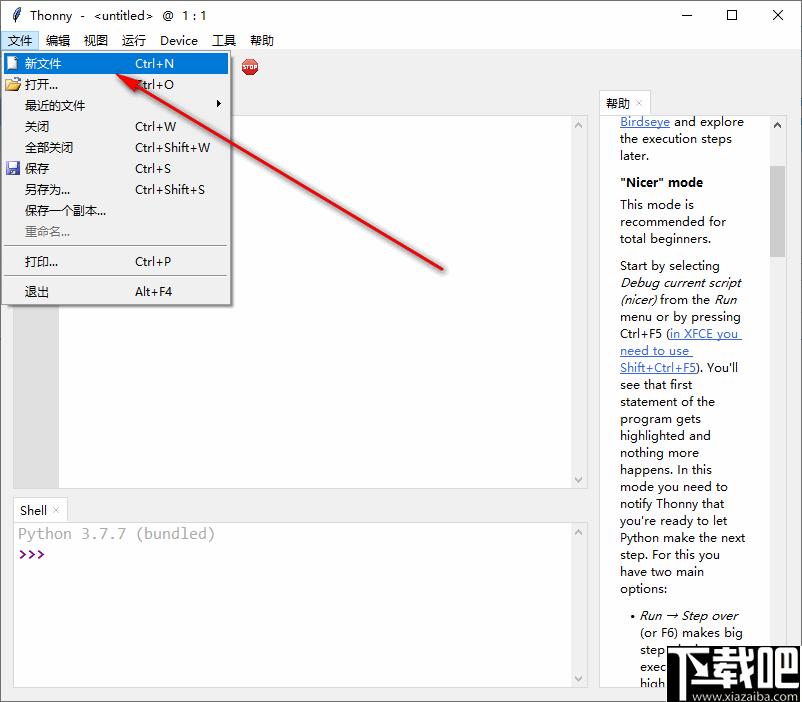This screenshot has height=702, width=802.
Task: Choose 保存一个副本... entry
Action: (116, 210)
